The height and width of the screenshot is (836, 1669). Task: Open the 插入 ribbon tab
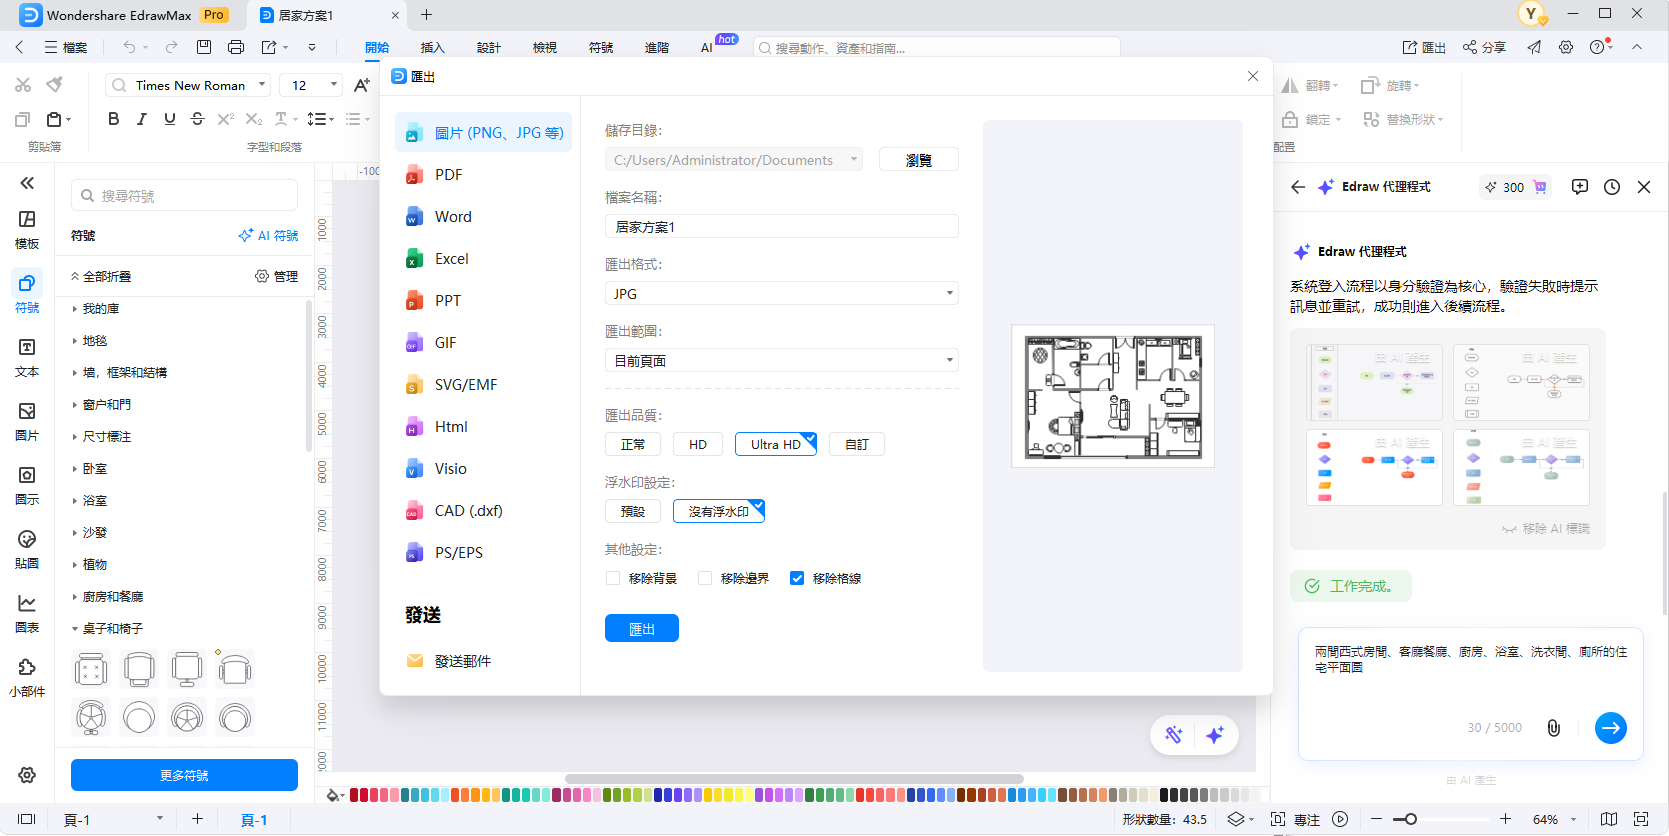432,47
